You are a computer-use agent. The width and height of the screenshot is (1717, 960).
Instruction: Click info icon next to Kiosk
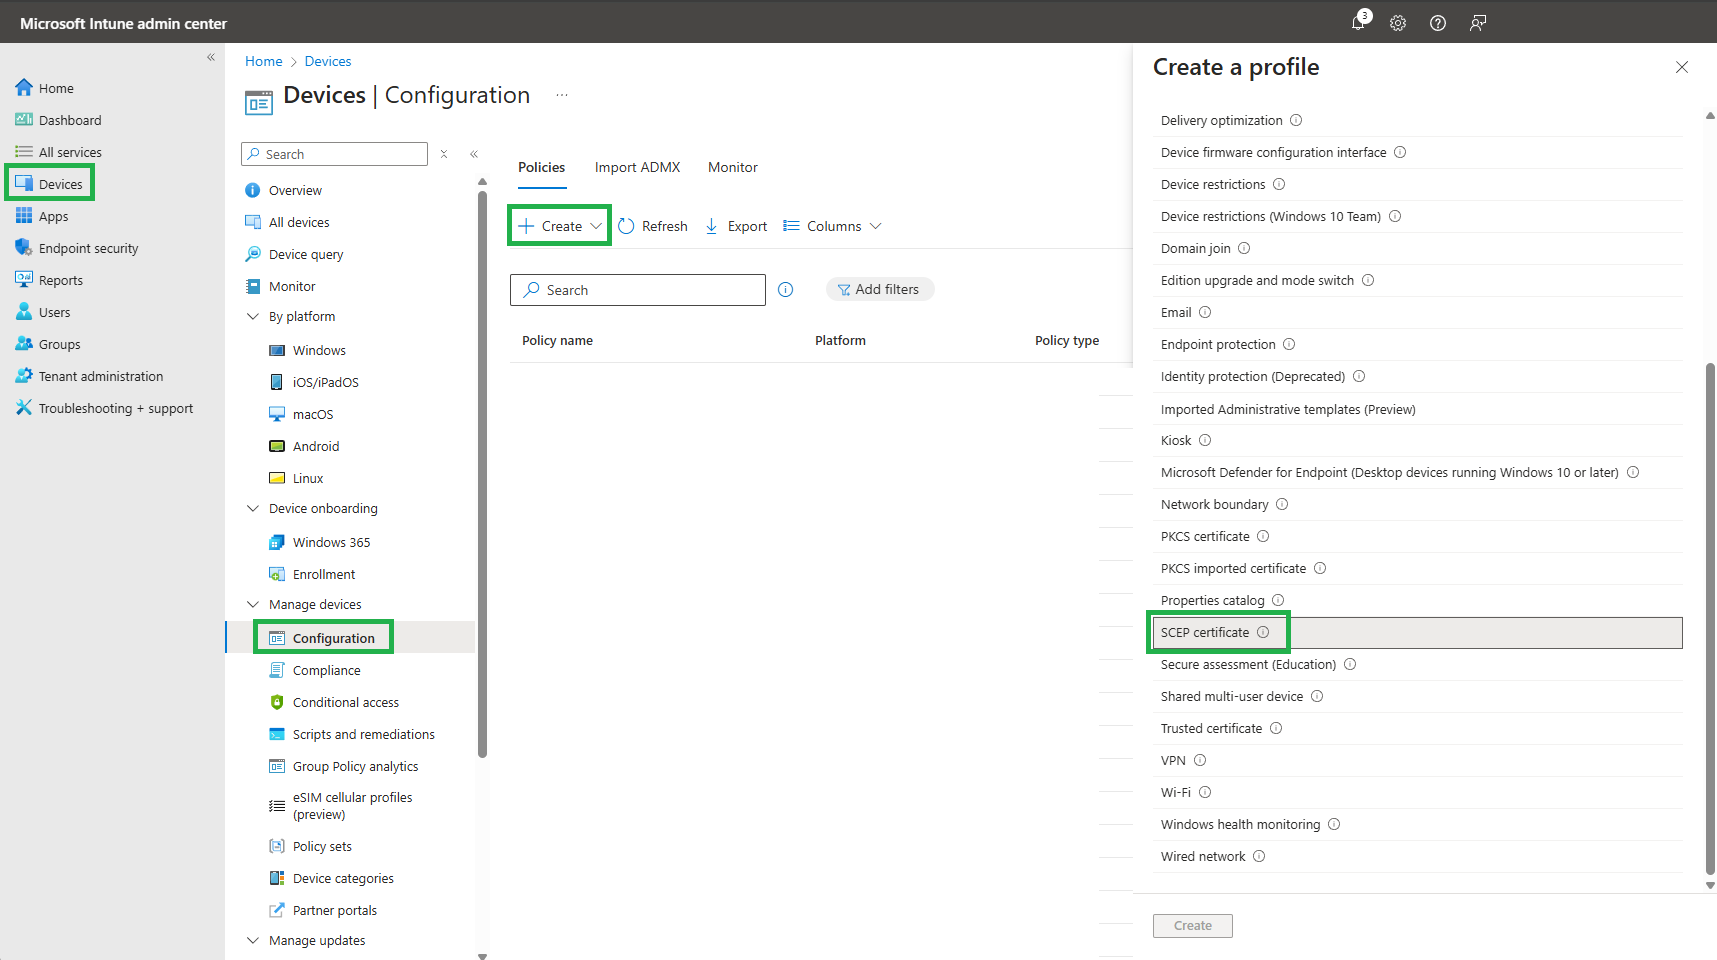point(1205,440)
